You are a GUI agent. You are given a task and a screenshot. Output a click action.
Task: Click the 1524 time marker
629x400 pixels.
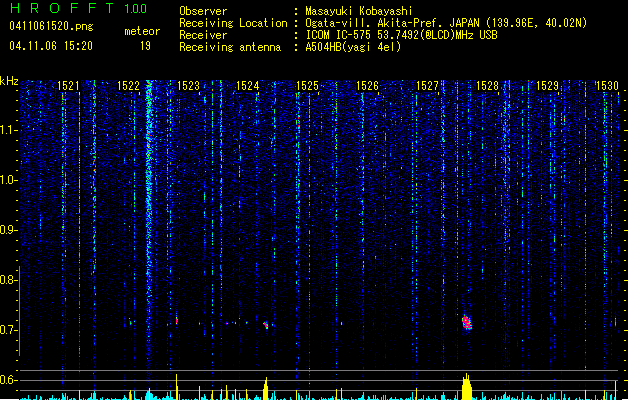(248, 86)
